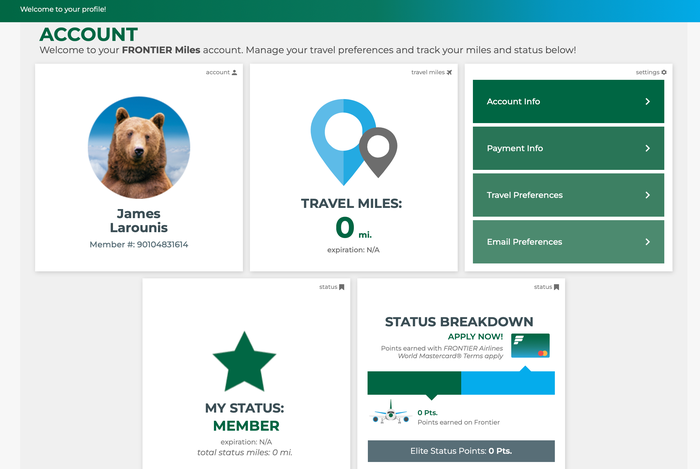Click the gray location pin graphic
This screenshot has width=700, height=469.
(x=379, y=153)
